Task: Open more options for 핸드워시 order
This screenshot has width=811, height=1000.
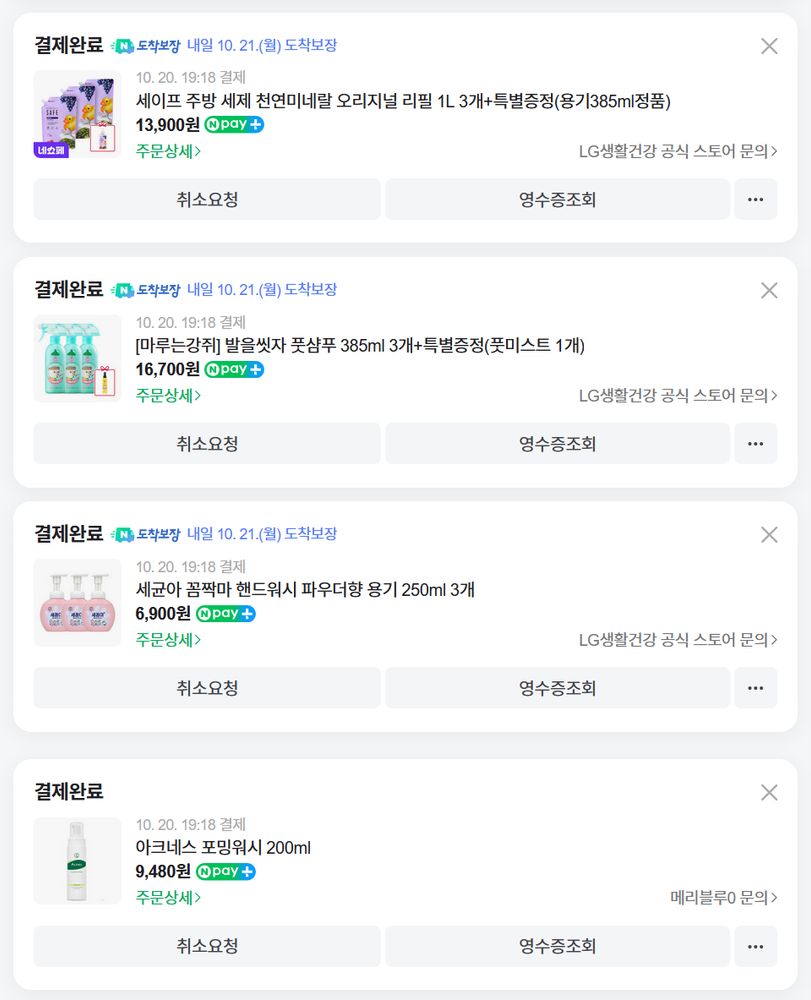Action: [x=755, y=688]
